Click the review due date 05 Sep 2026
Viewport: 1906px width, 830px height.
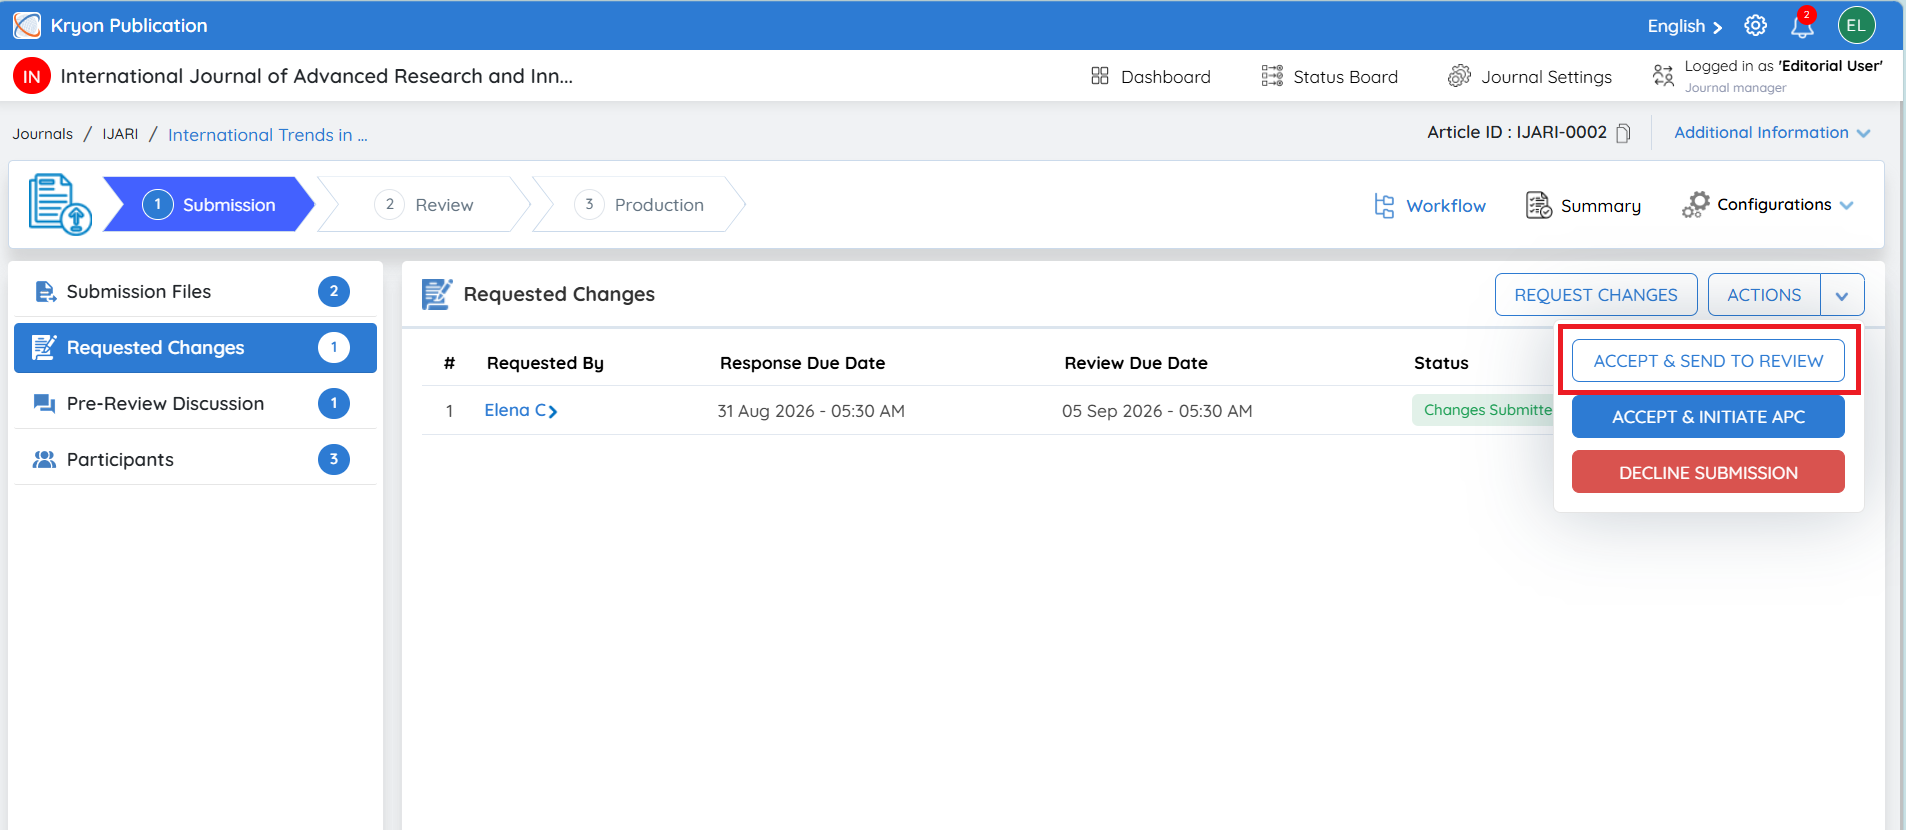(1157, 411)
